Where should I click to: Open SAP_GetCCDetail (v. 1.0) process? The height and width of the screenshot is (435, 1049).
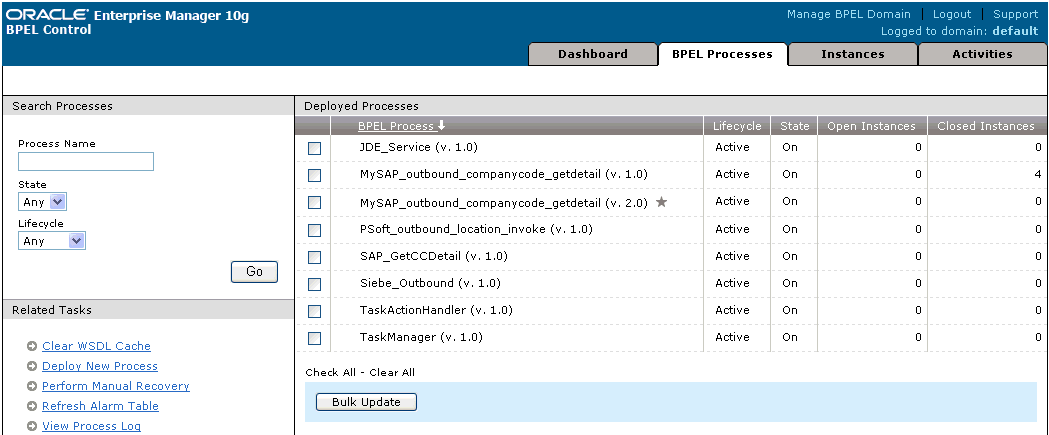(434, 256)
